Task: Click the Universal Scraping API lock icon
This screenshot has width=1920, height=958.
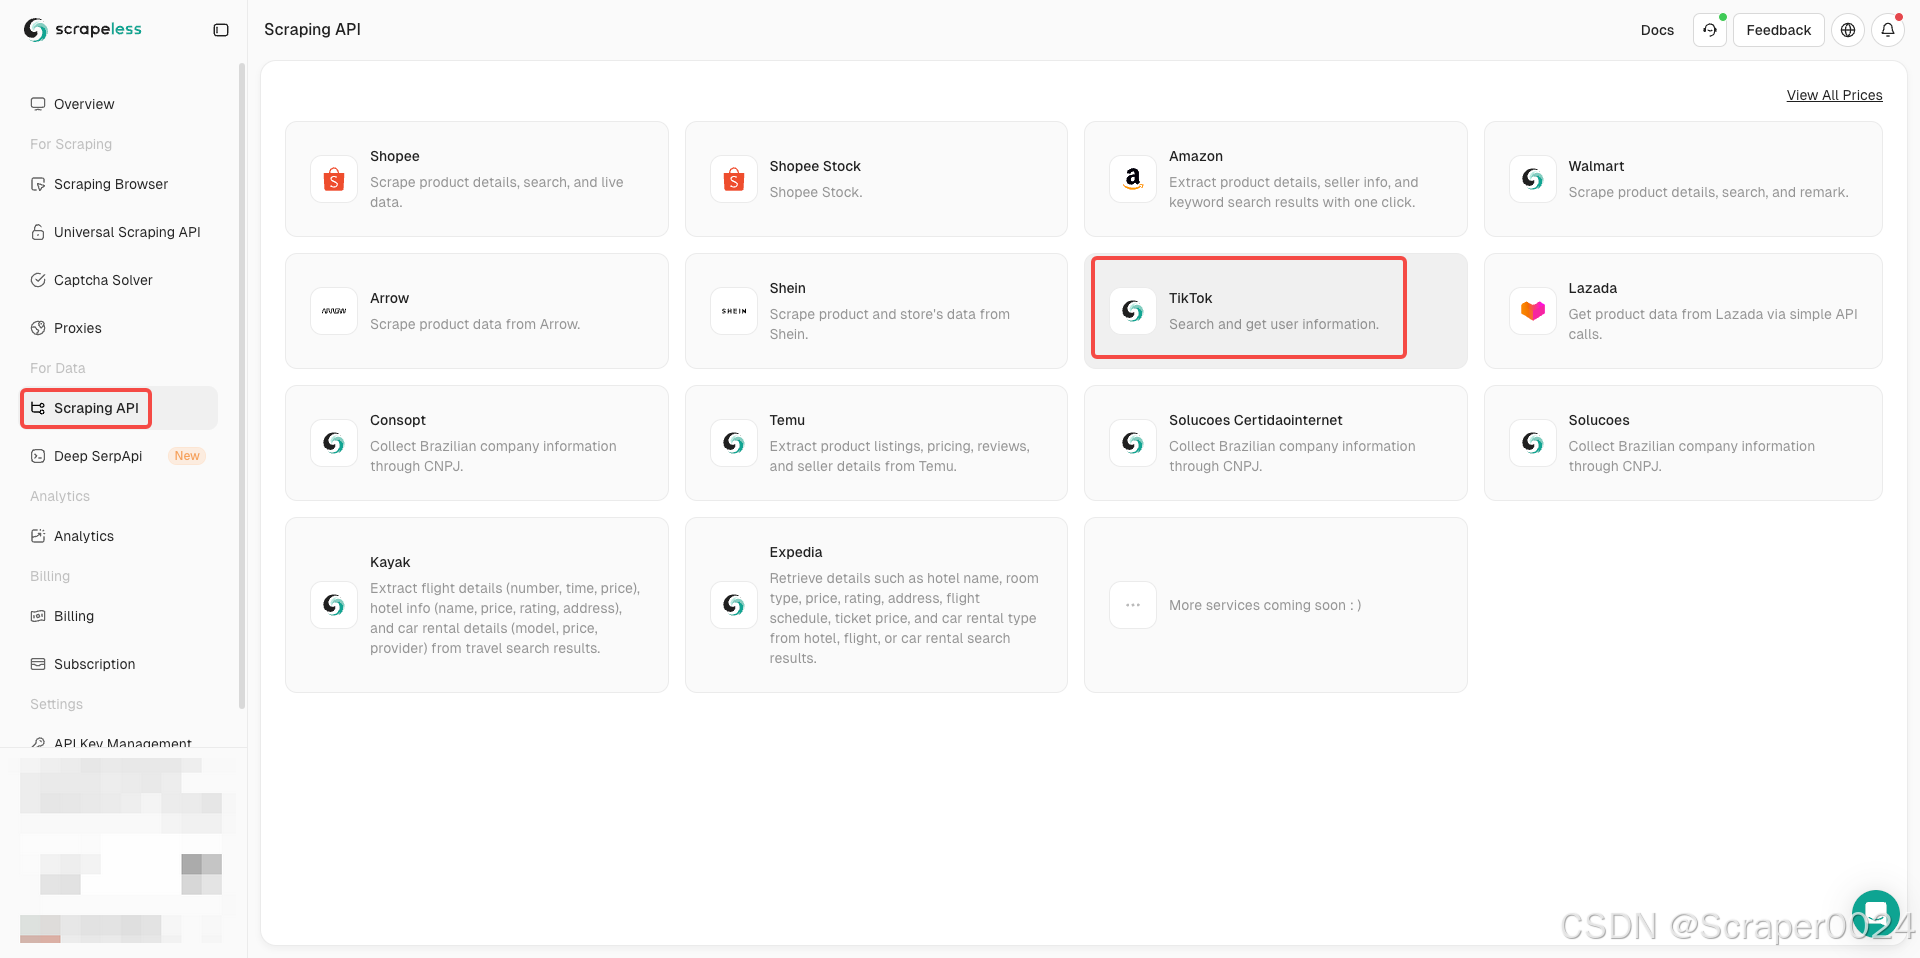Action: point(38,232)
